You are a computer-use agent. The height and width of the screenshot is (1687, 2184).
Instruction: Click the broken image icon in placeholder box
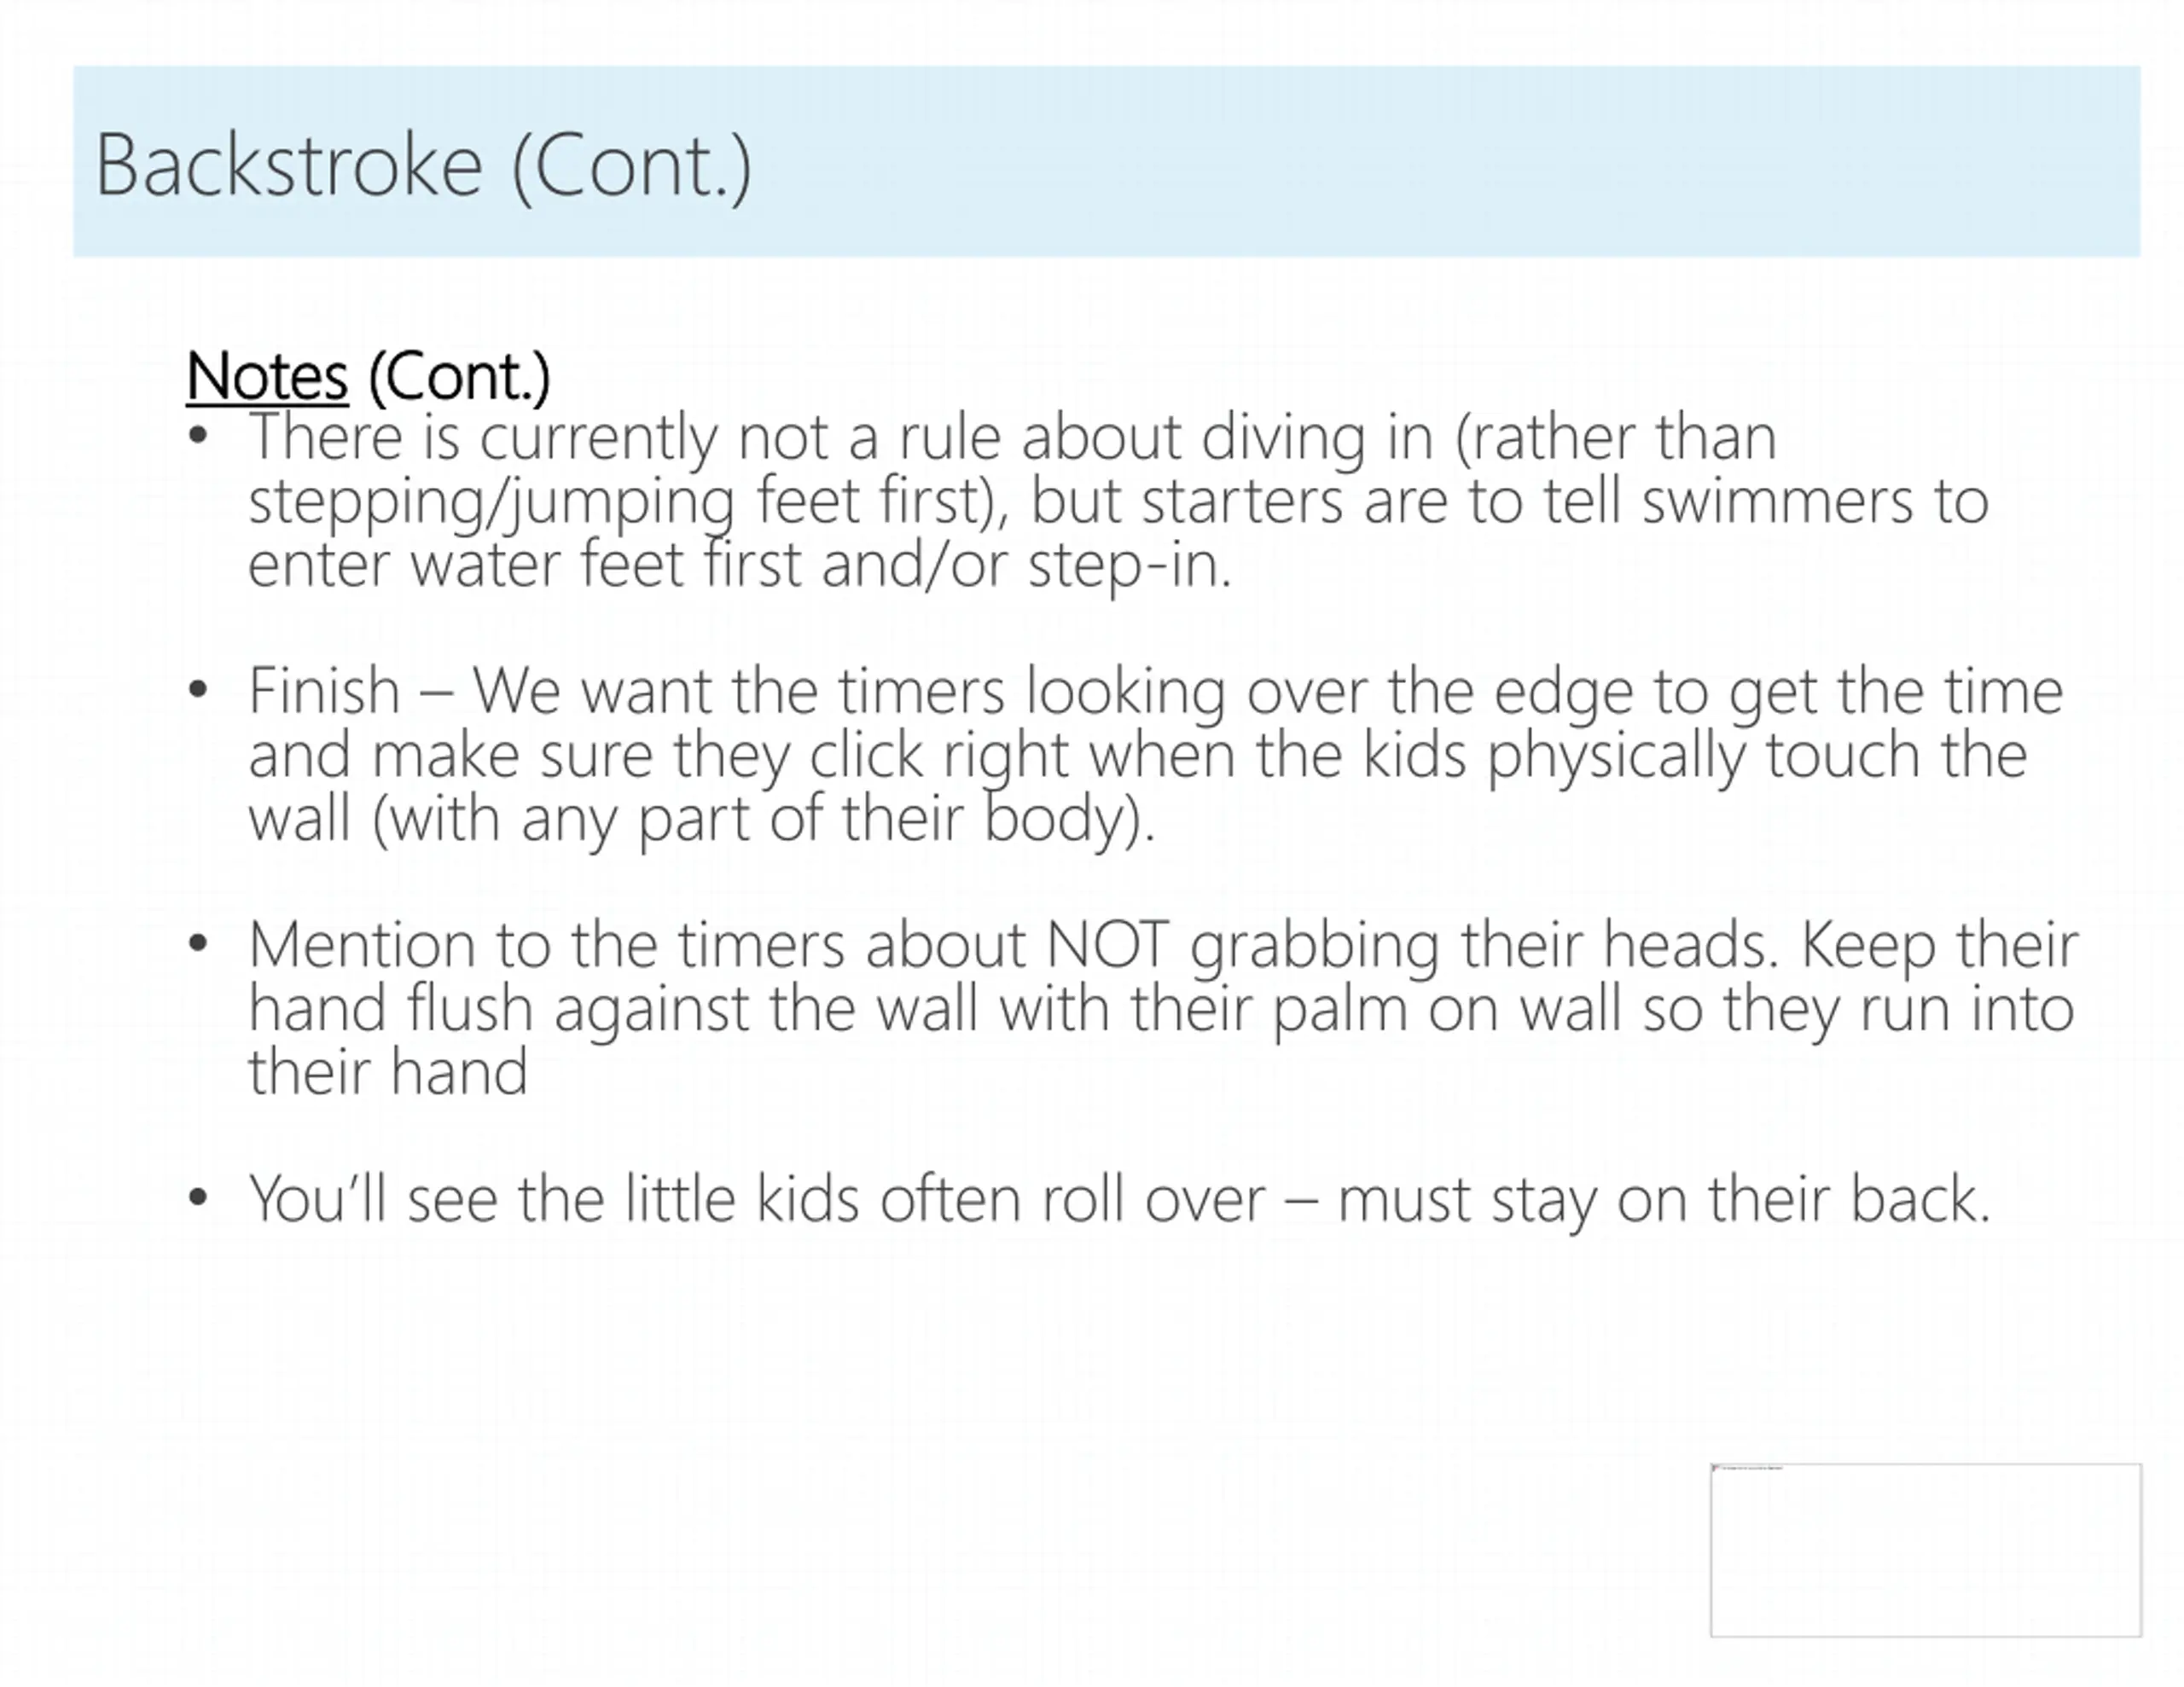(x=1716, y=1468)
